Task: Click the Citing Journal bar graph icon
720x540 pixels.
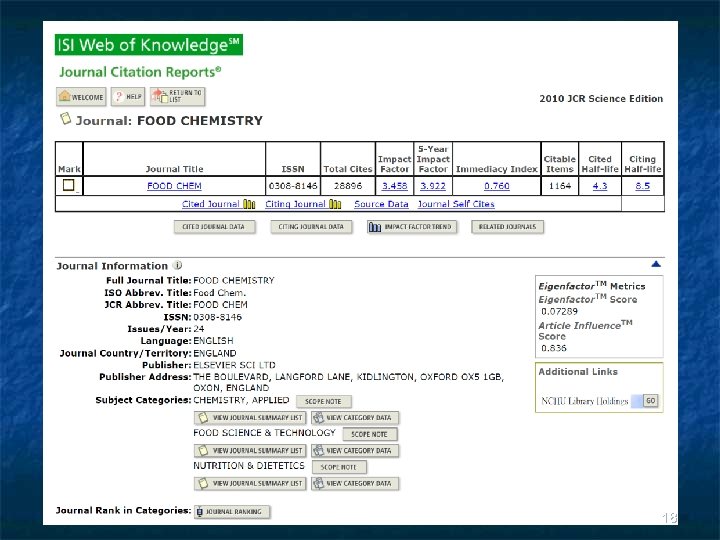Action: (x=335, y=204)
